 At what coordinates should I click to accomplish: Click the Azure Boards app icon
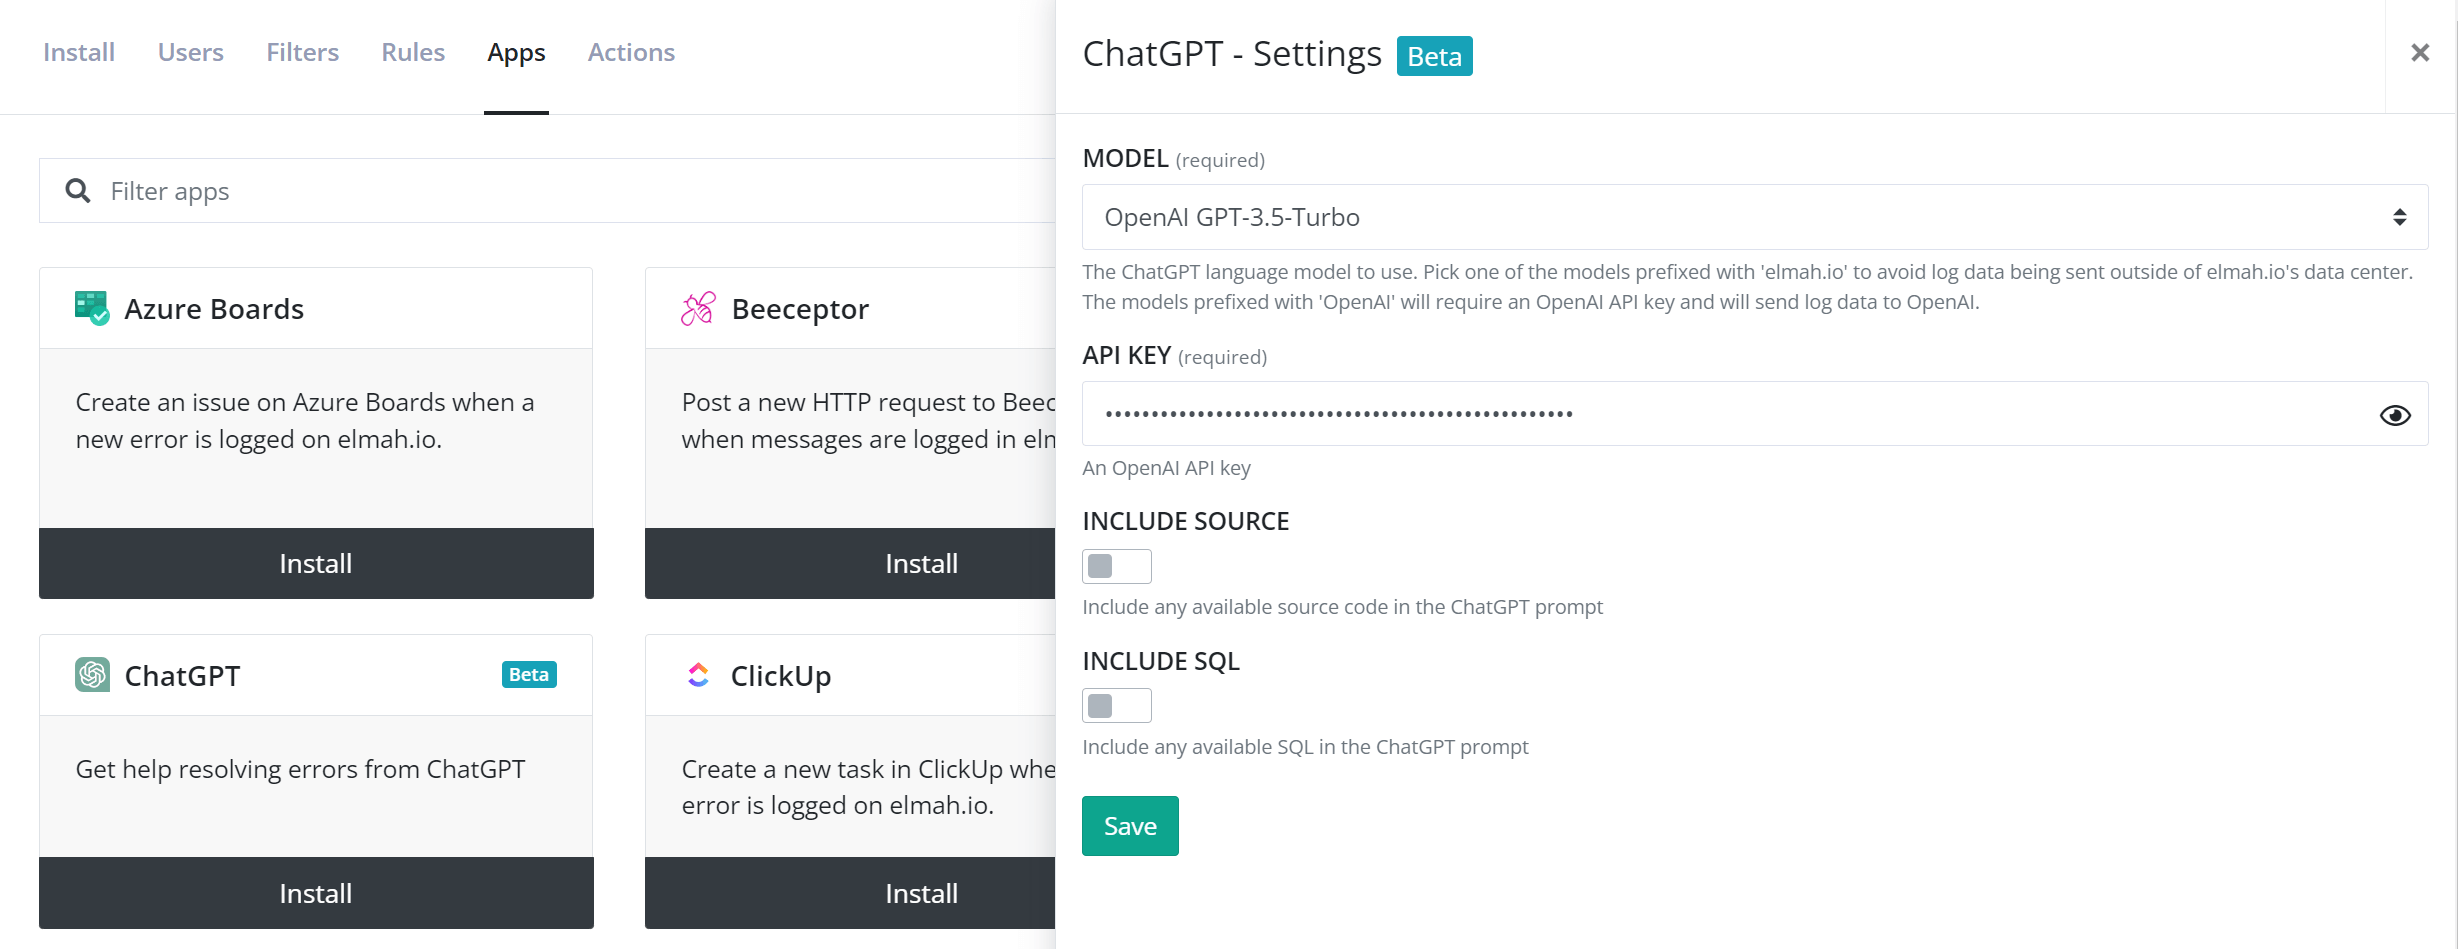tap(91, 308)
